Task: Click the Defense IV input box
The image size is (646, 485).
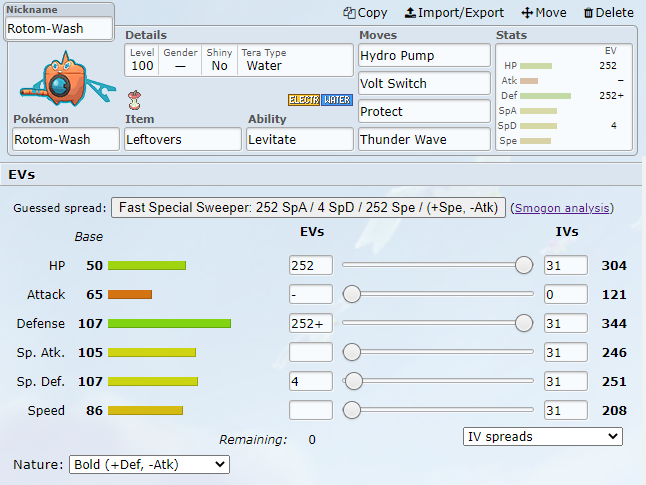Action: coord(566,323)
